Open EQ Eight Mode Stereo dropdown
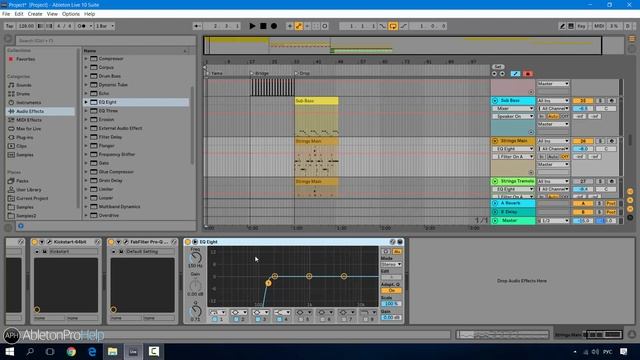The image size is (640, 360). (391, 264)
